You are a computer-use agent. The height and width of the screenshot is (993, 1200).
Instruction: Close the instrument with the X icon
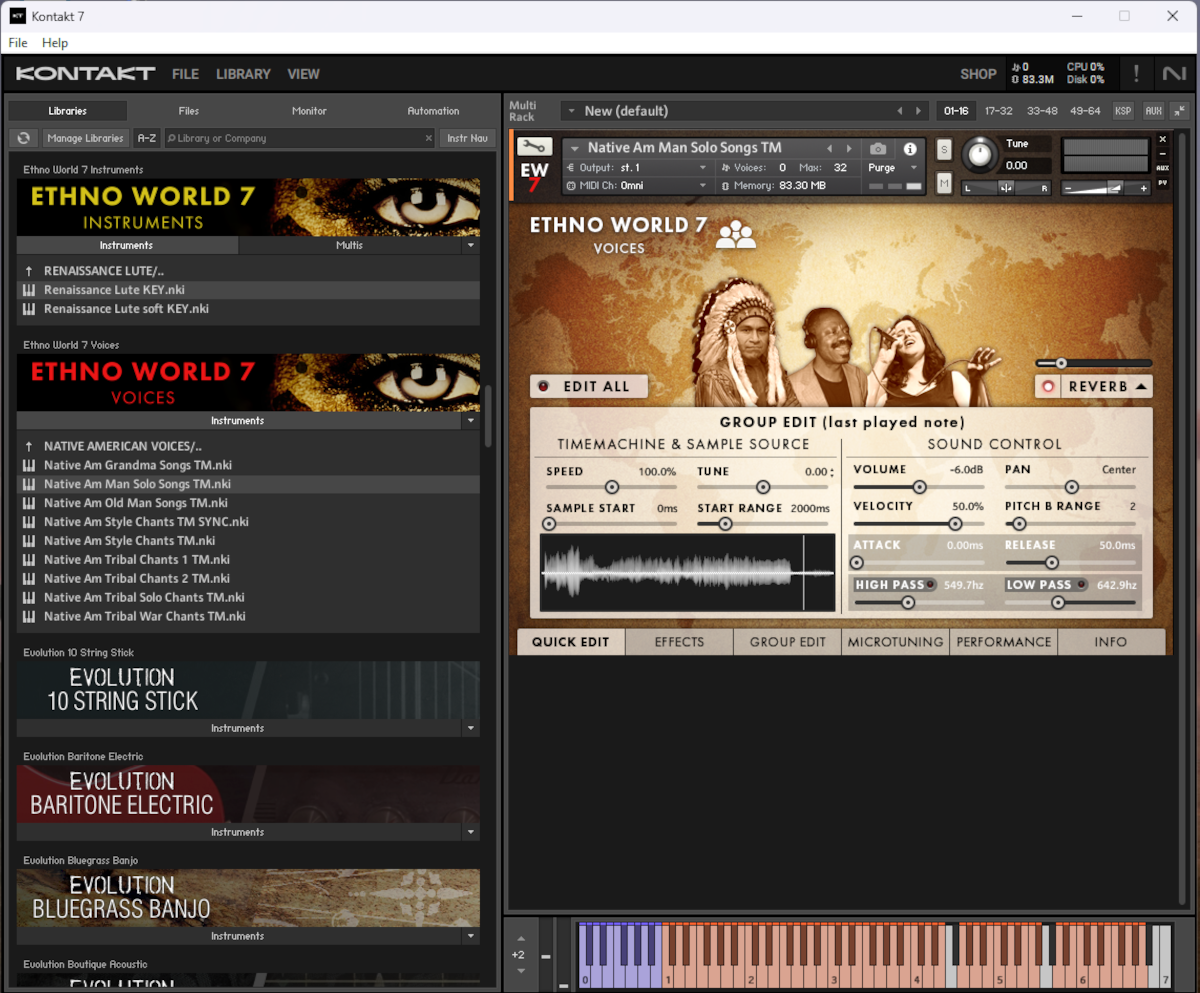(1162, 140)
